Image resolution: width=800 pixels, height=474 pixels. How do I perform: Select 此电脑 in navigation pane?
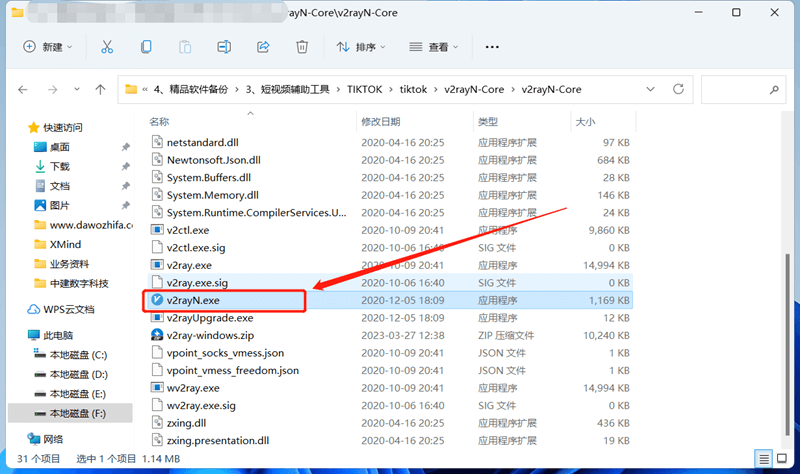(x=58, y=335)
